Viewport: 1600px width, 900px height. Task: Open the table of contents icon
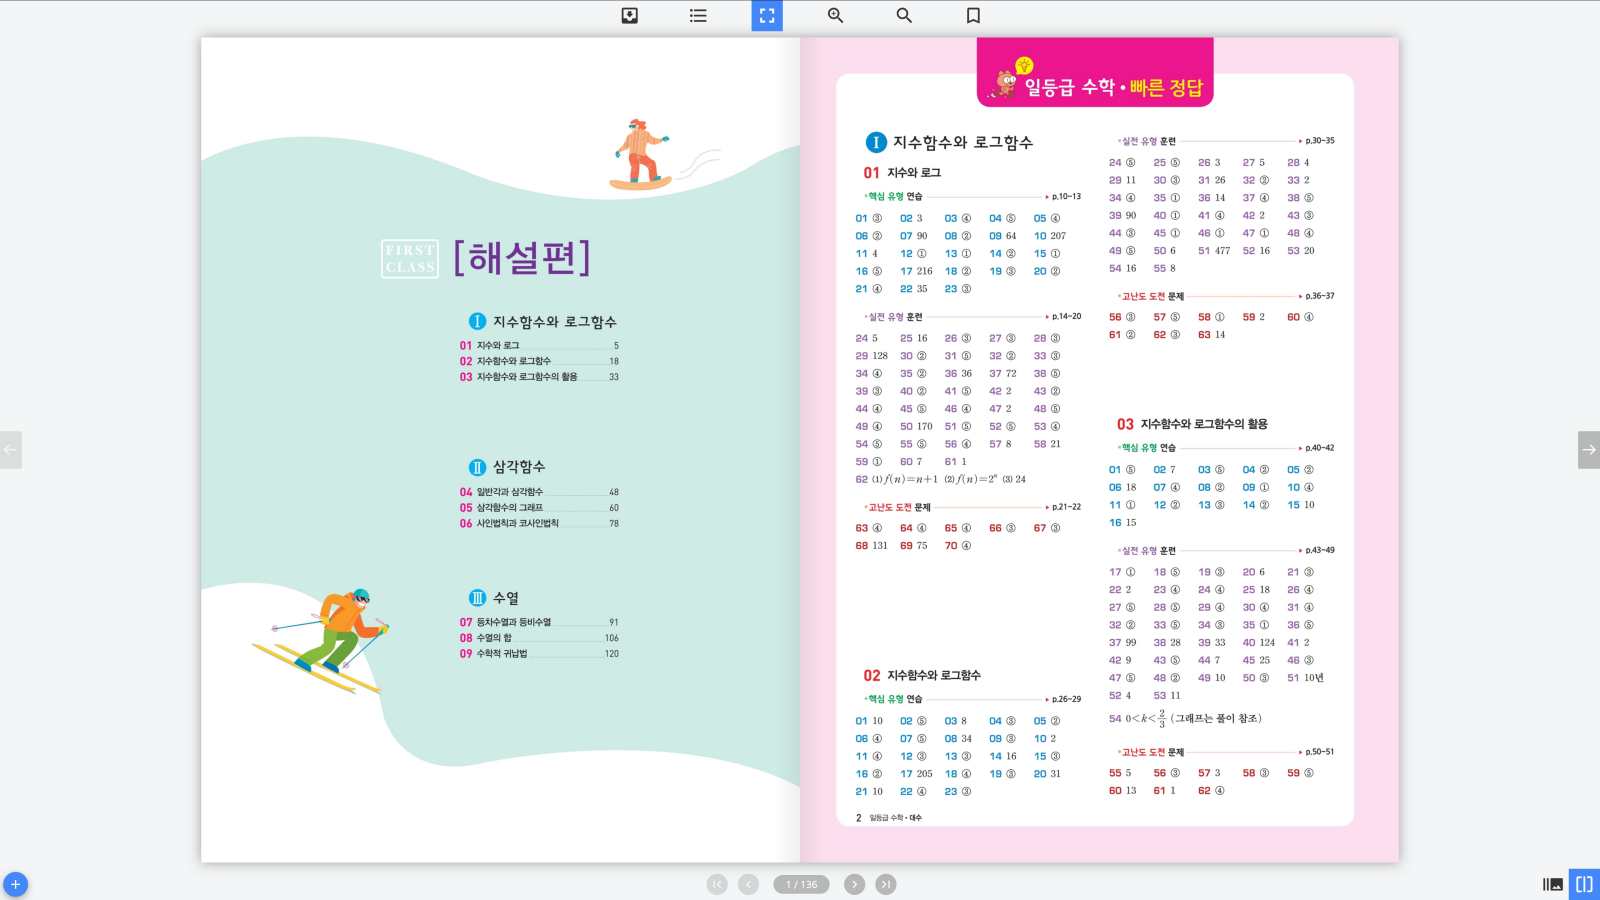(697, 15)
